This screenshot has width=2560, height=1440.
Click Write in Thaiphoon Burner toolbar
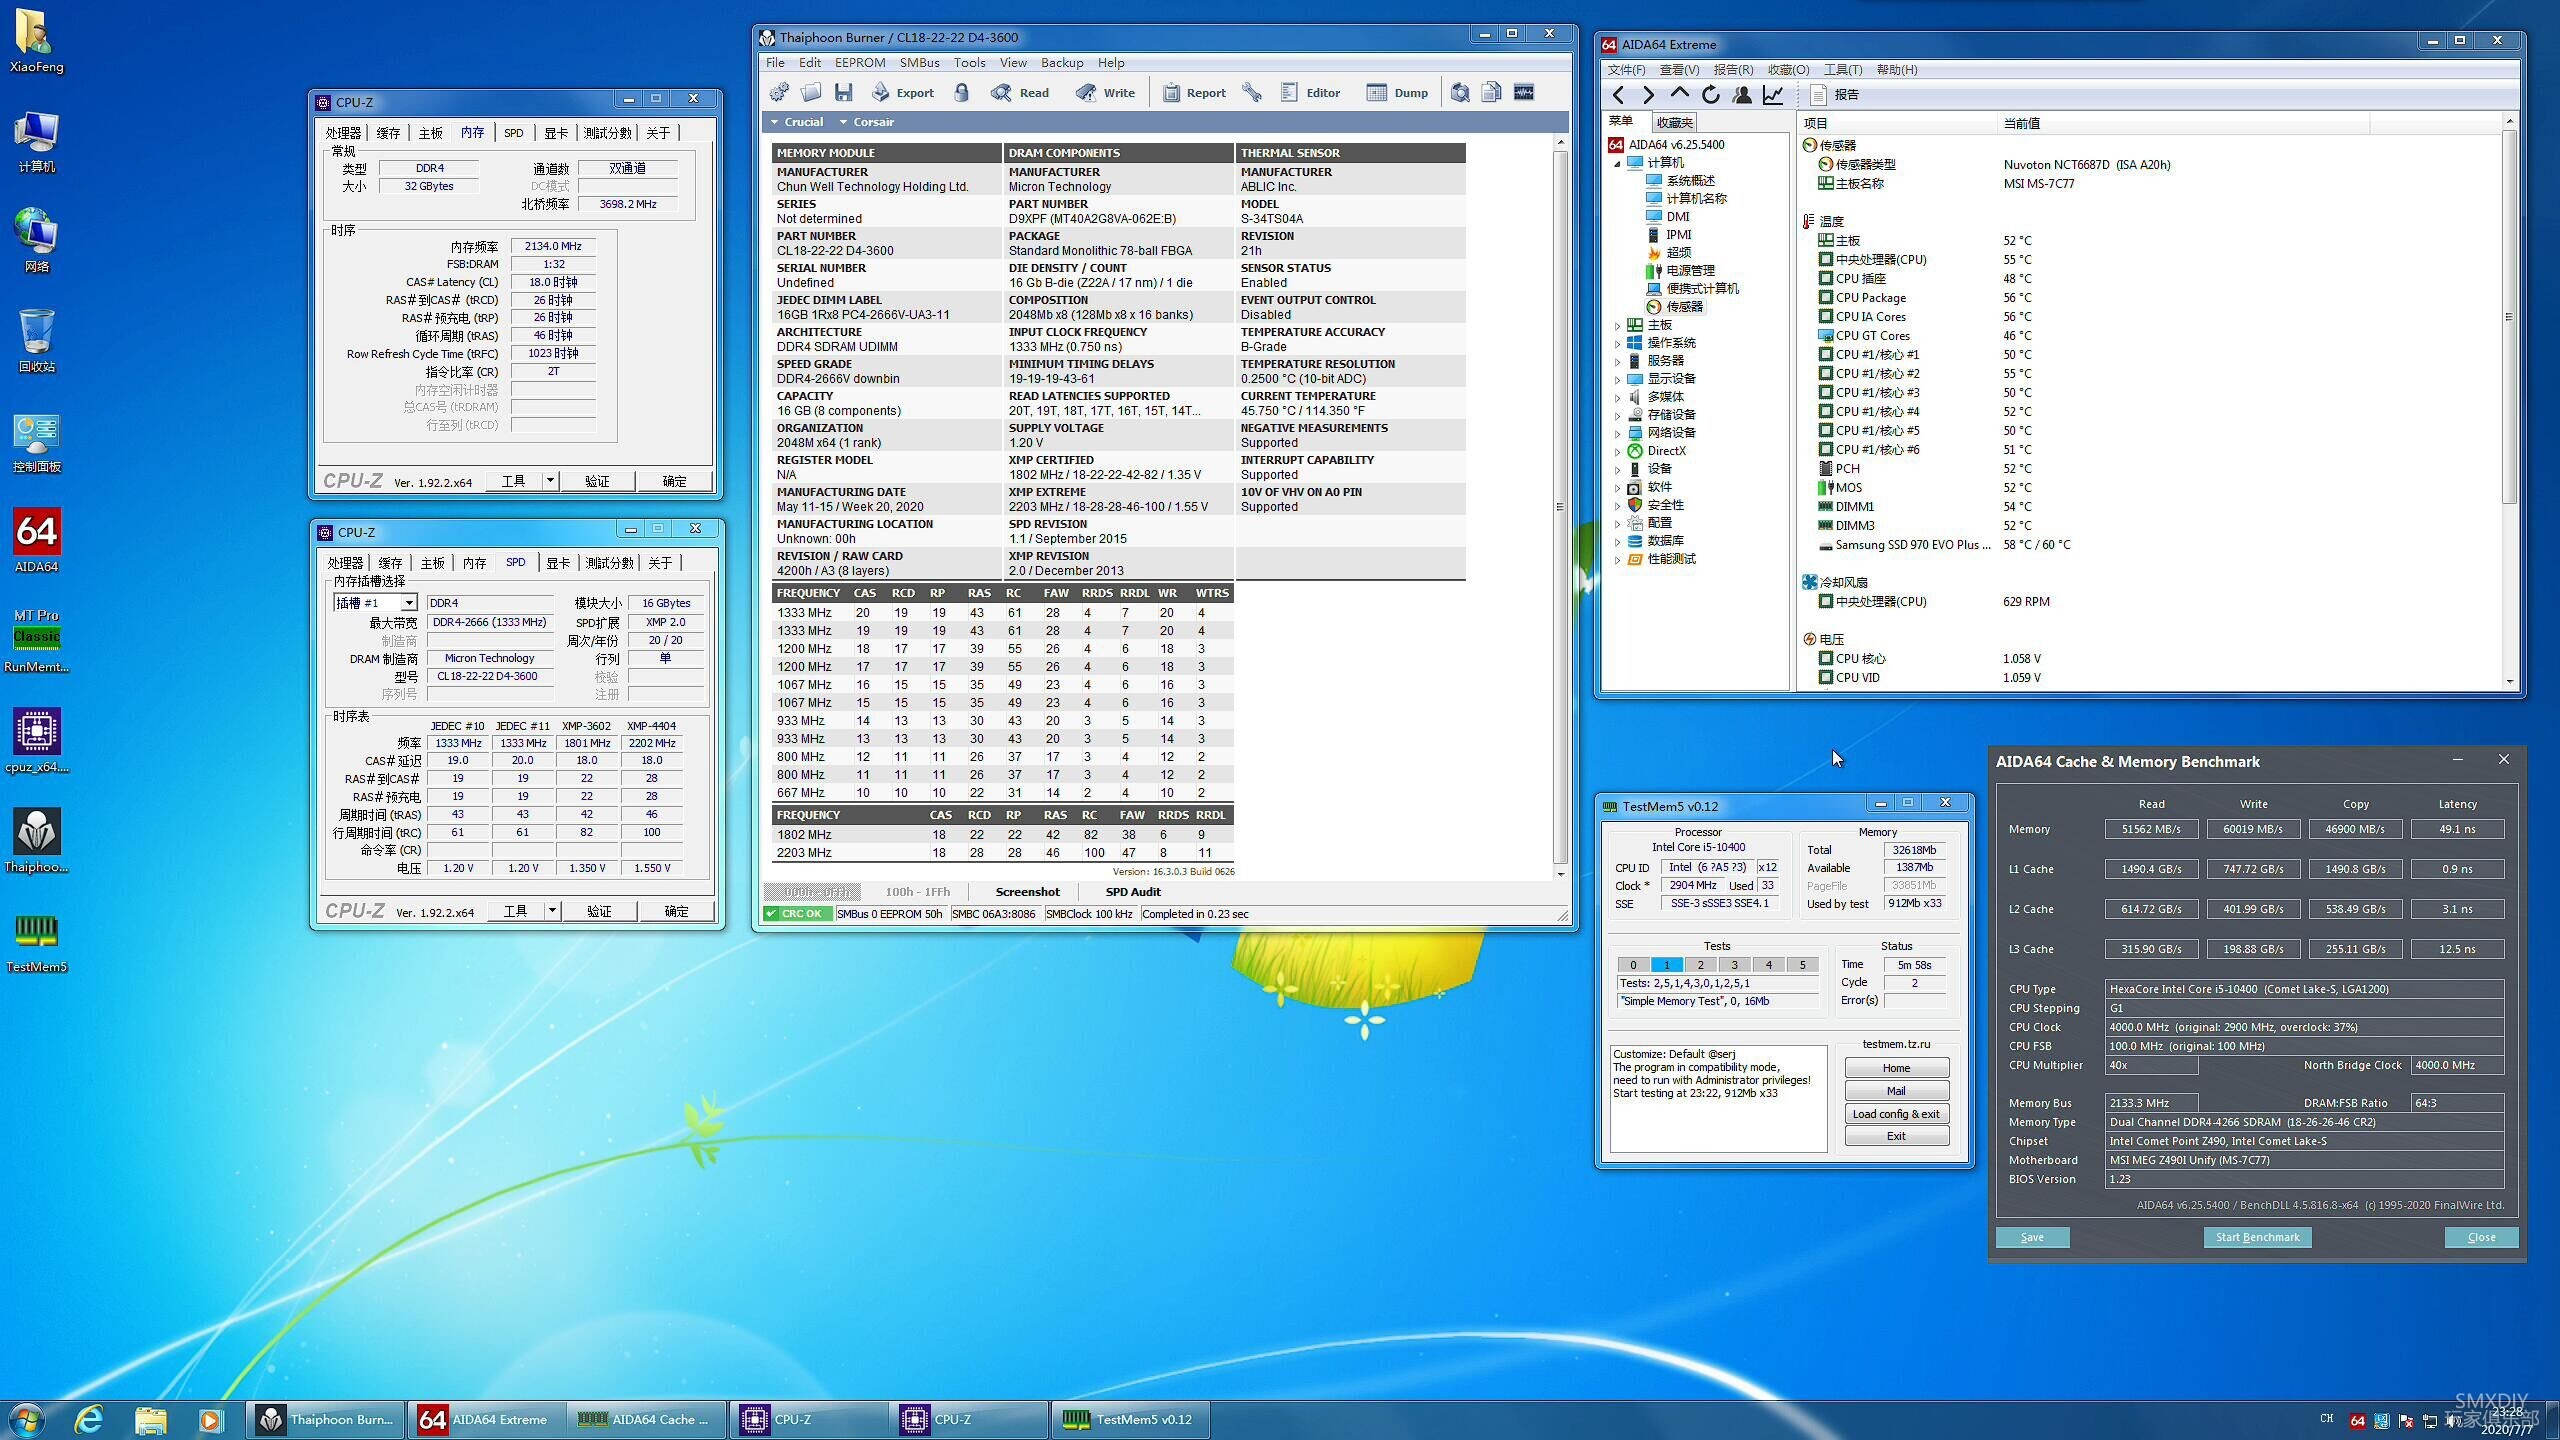tap(1105, 93)
